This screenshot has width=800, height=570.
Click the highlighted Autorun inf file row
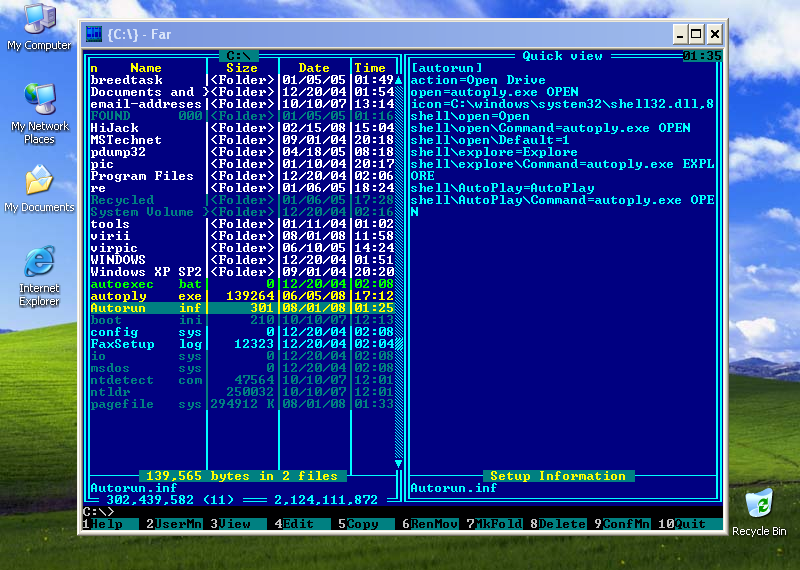tap(242, 308)
